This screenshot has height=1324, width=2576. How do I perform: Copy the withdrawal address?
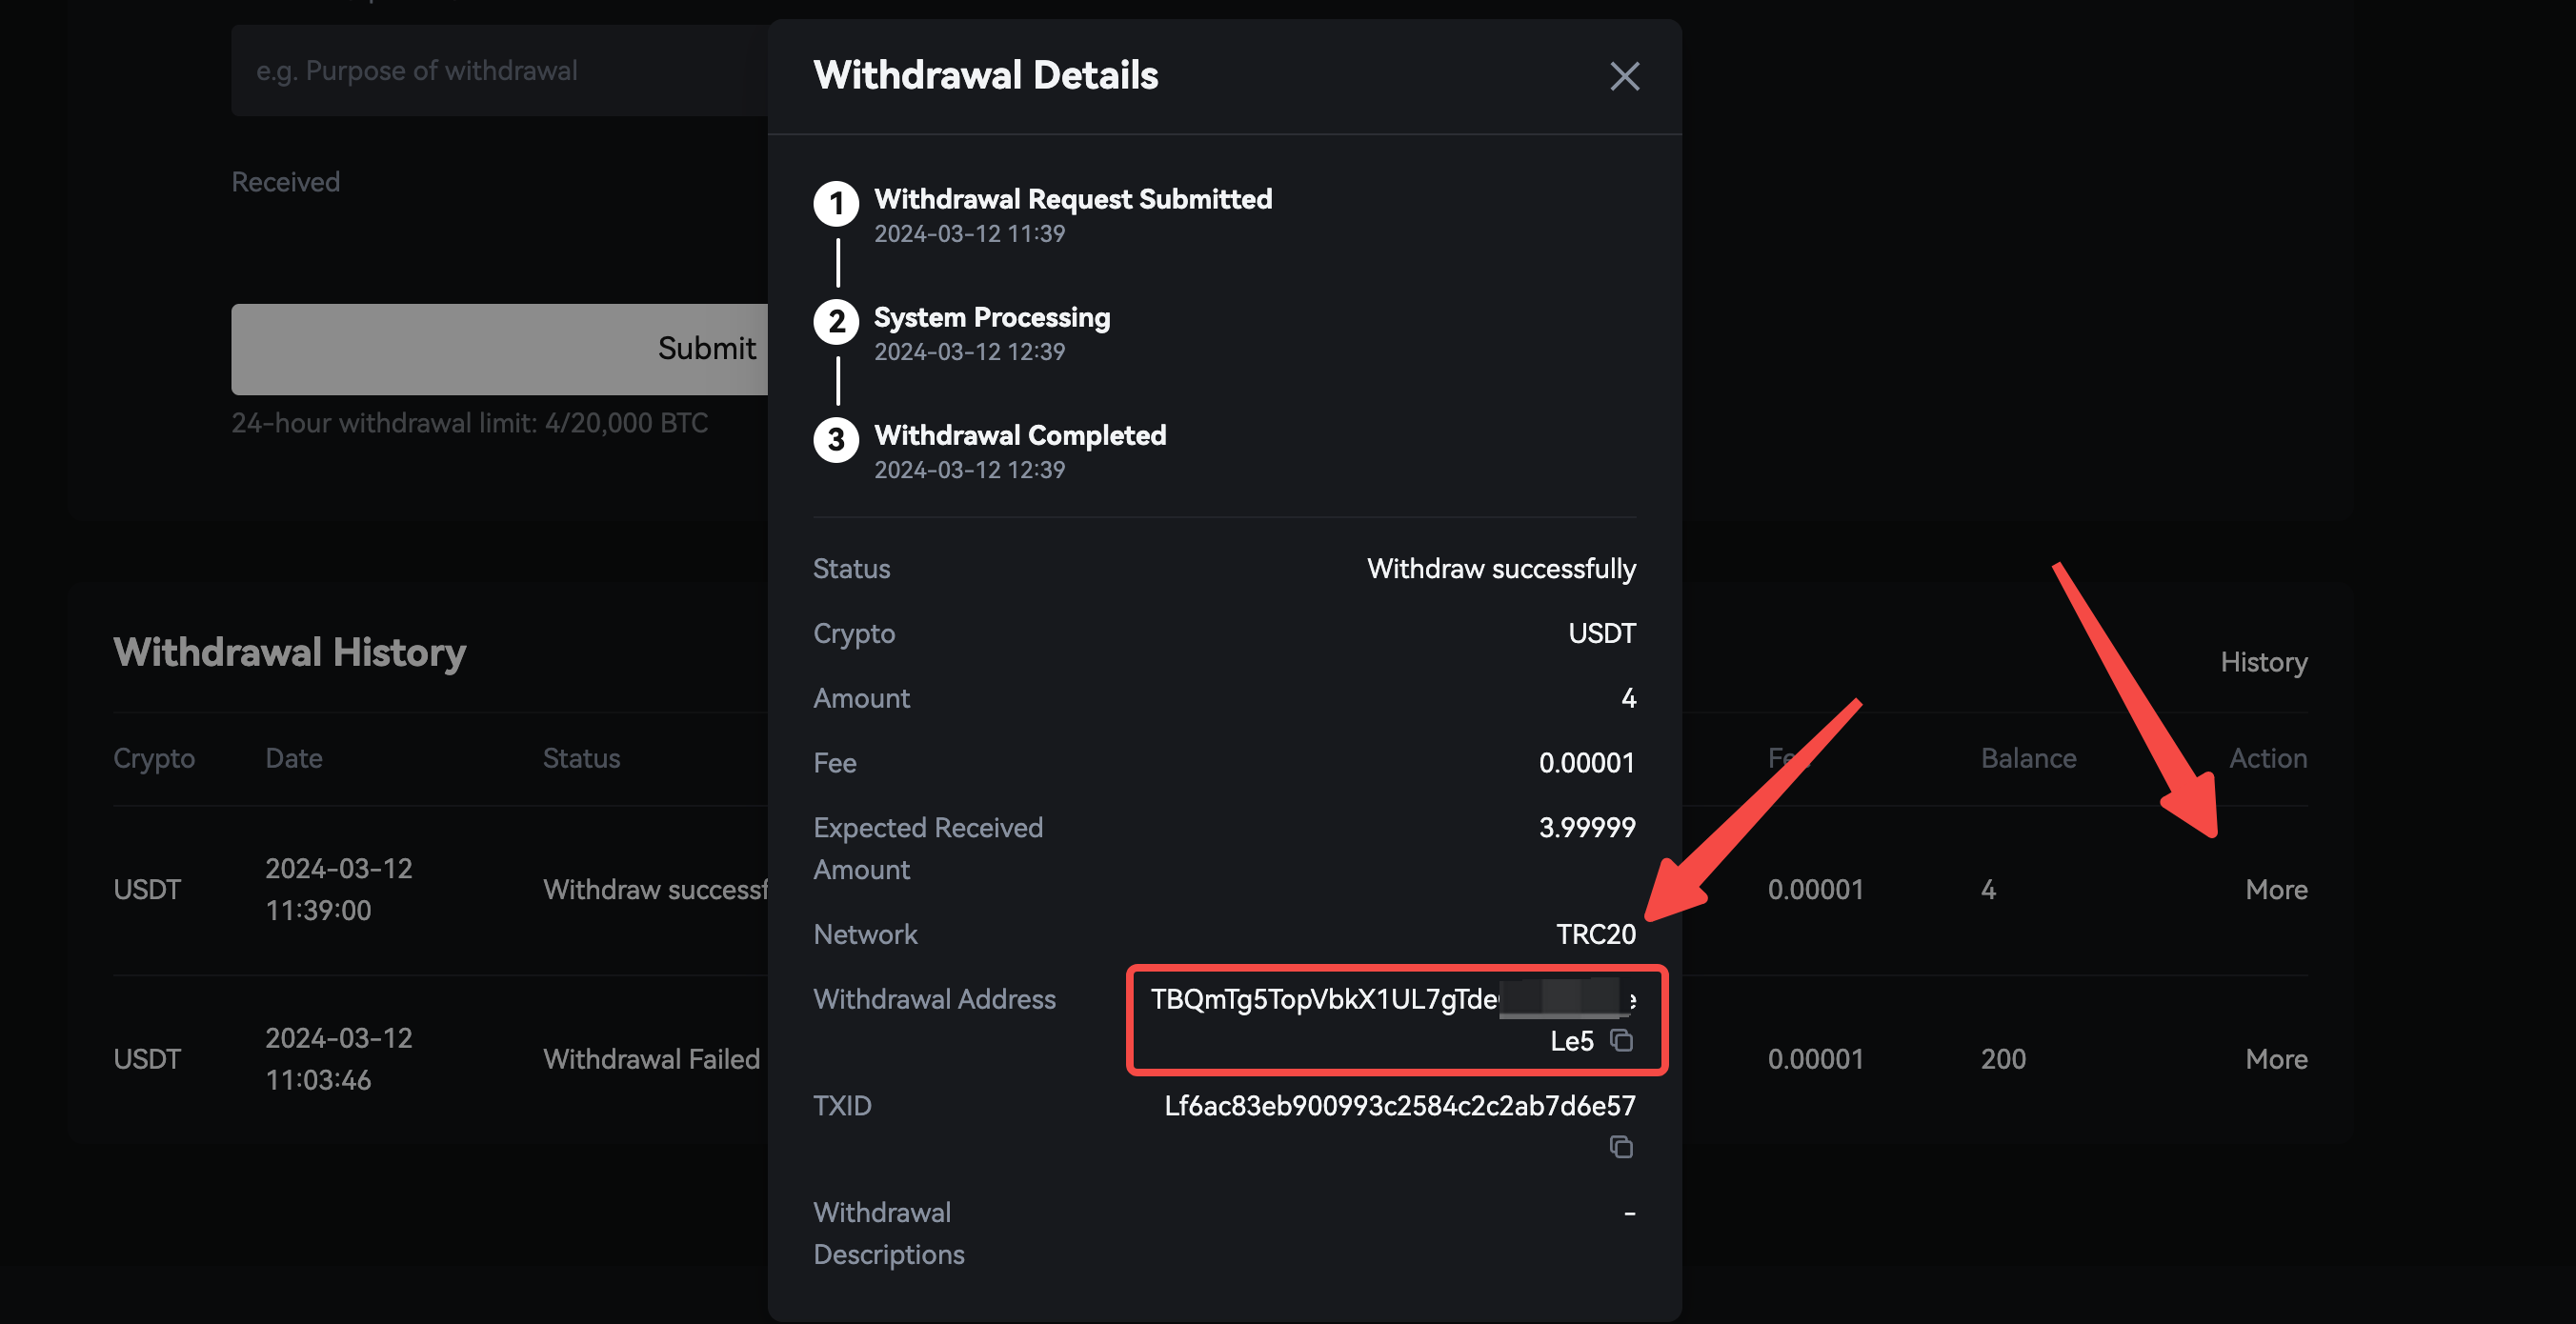click(x=1621, y=1041)
